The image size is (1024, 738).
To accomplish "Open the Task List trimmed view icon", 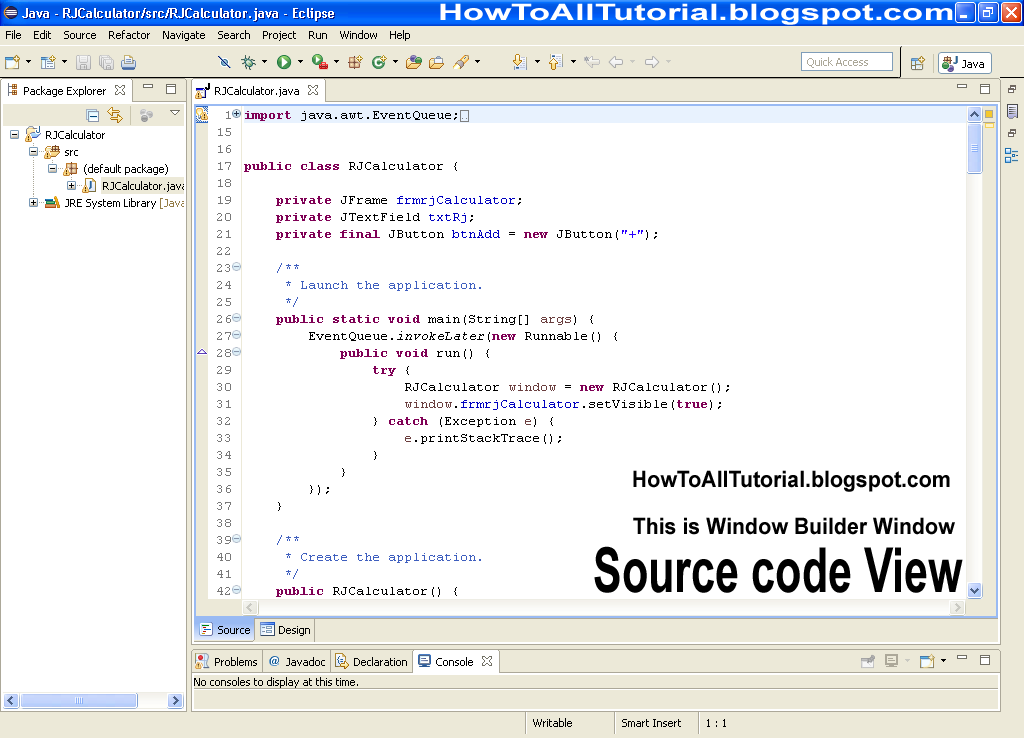I will point(1012,112).
